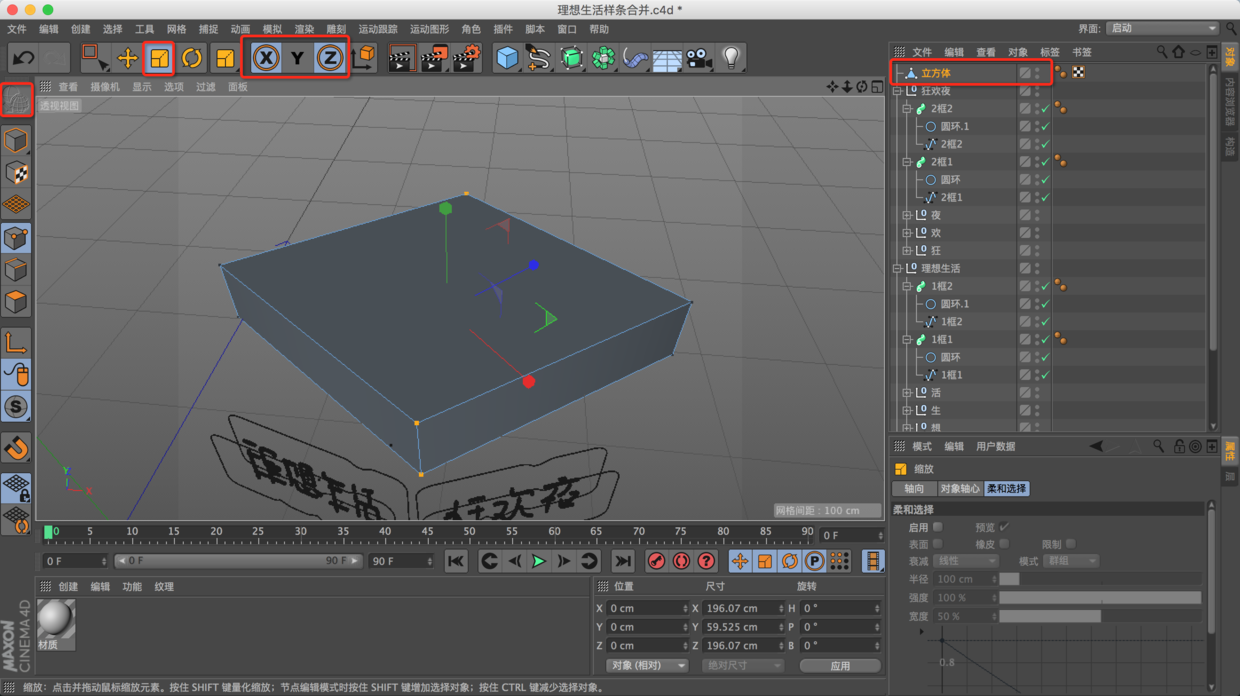Click the coordinate system icon in the toolbar
This screenshot has width=1240, height=696.
pyautogui.click(x=365, y=58)
